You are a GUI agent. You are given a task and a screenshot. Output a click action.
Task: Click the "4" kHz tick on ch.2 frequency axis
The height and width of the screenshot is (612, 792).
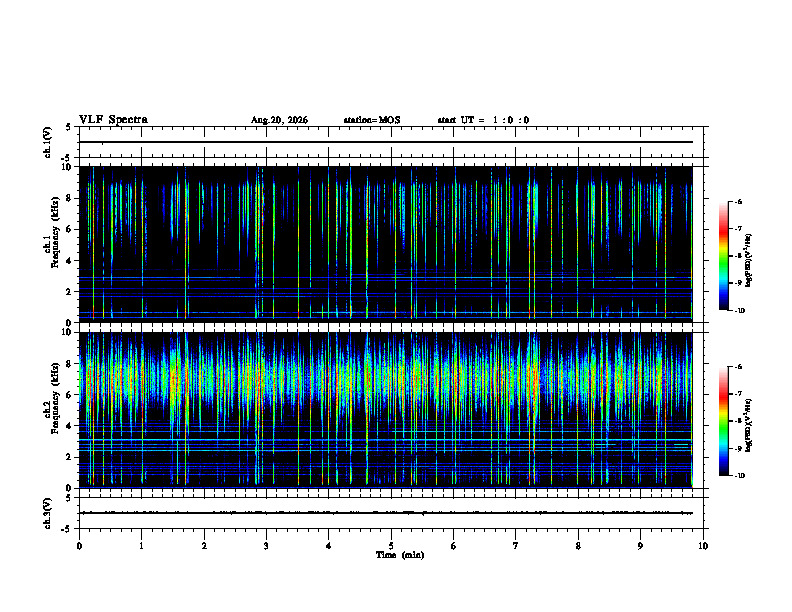click(70, 426)
